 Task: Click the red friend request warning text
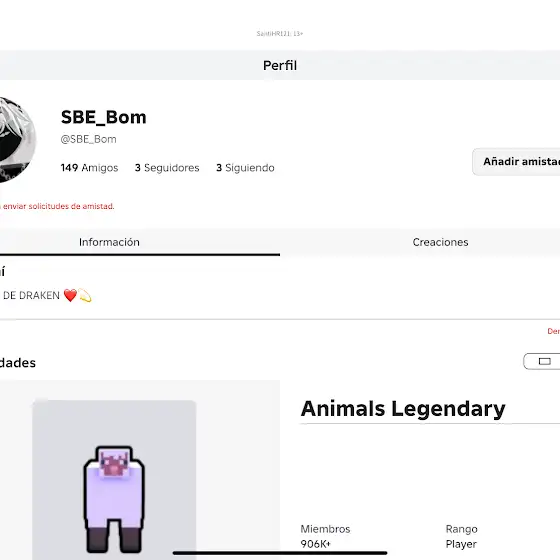pos(57,206)
